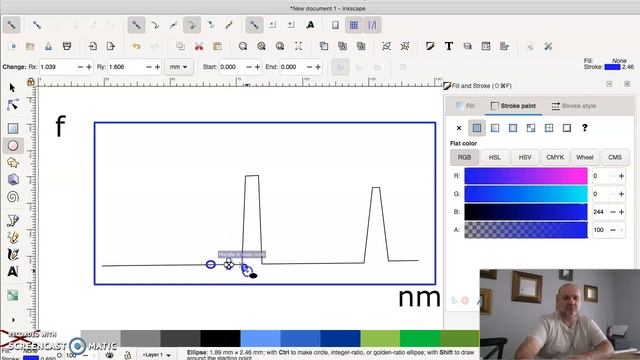
Task: Click the Zoom to drawing icon
Action: pos(261,47)
